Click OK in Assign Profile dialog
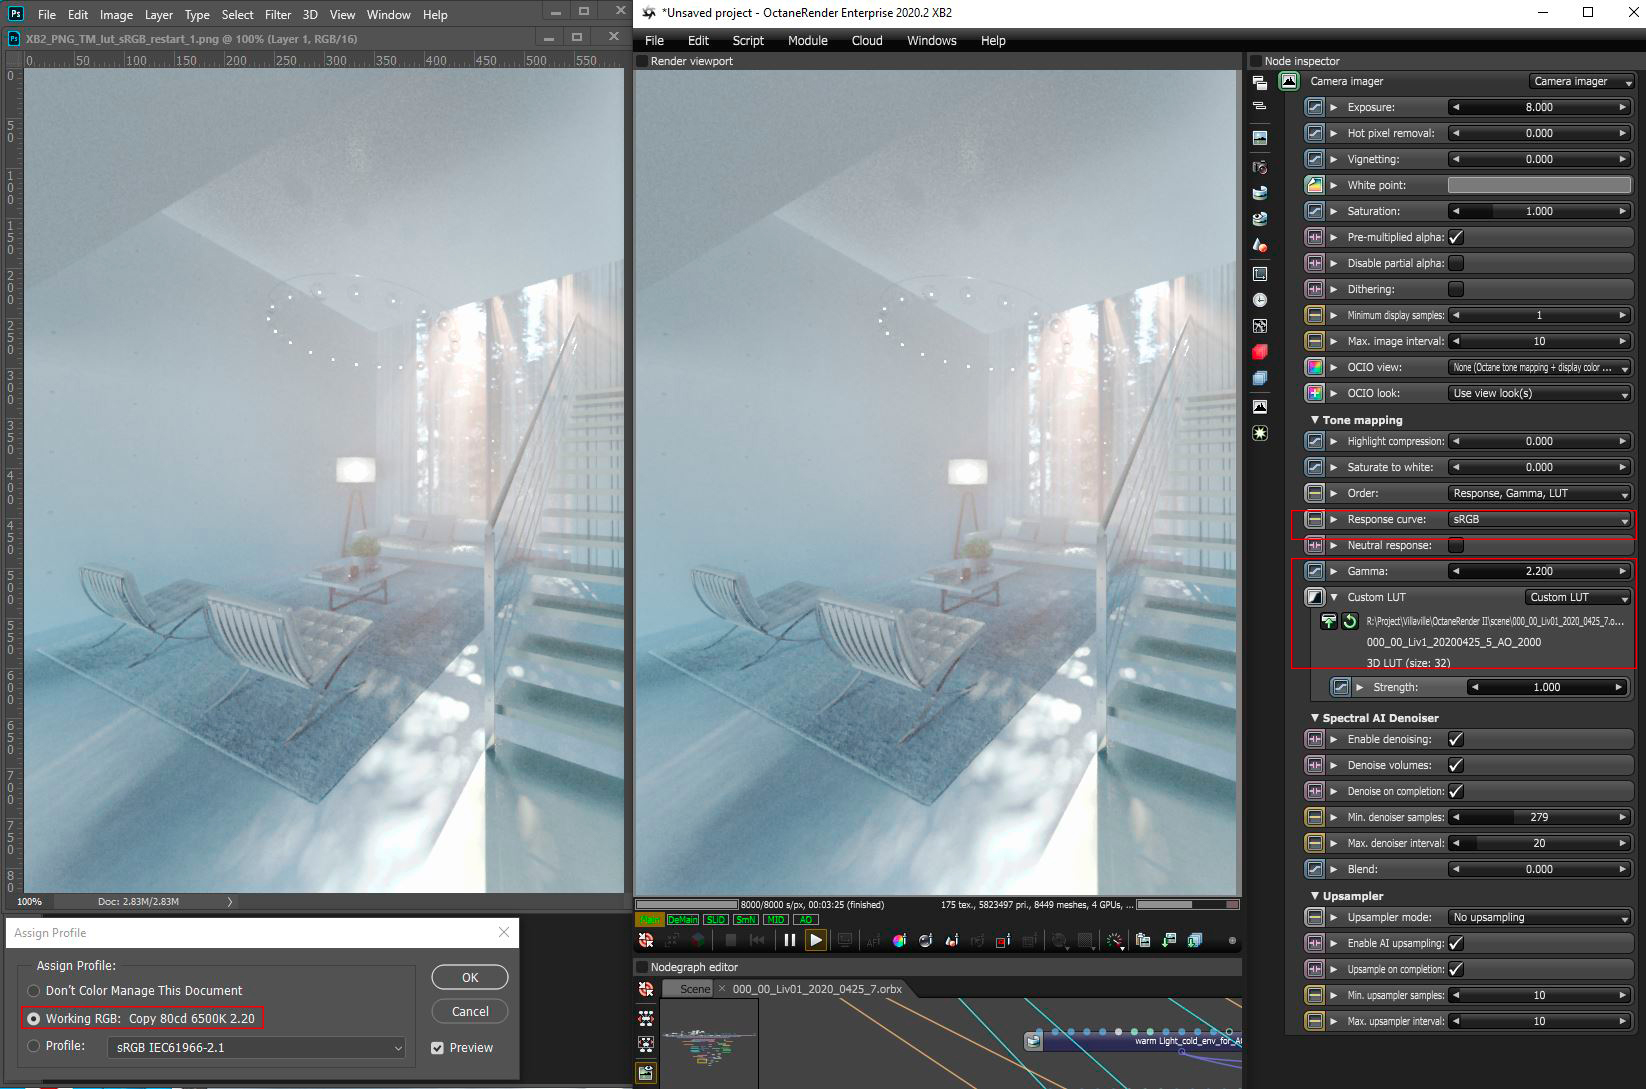Screen dimensions: 1646x1089 tap(470, 977)
